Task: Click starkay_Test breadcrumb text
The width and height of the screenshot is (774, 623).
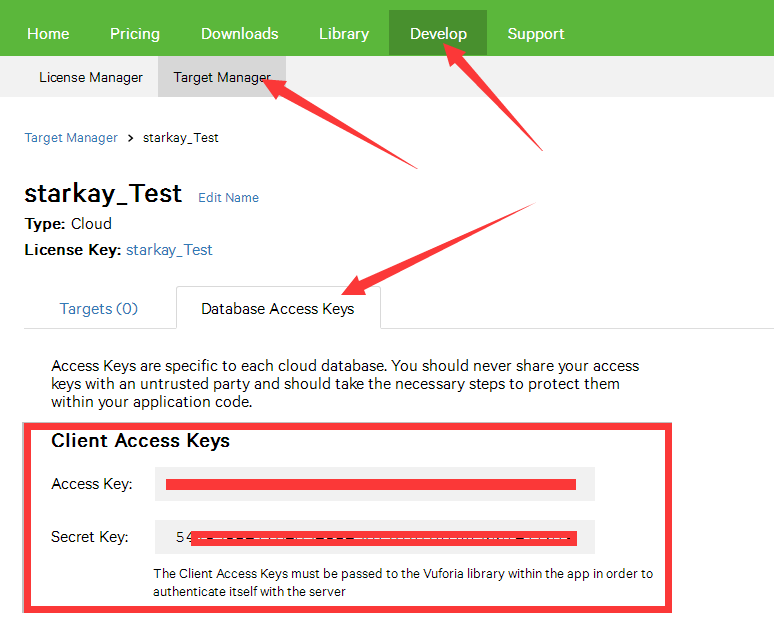Action: pyautogui.click(x=180, y=138)
